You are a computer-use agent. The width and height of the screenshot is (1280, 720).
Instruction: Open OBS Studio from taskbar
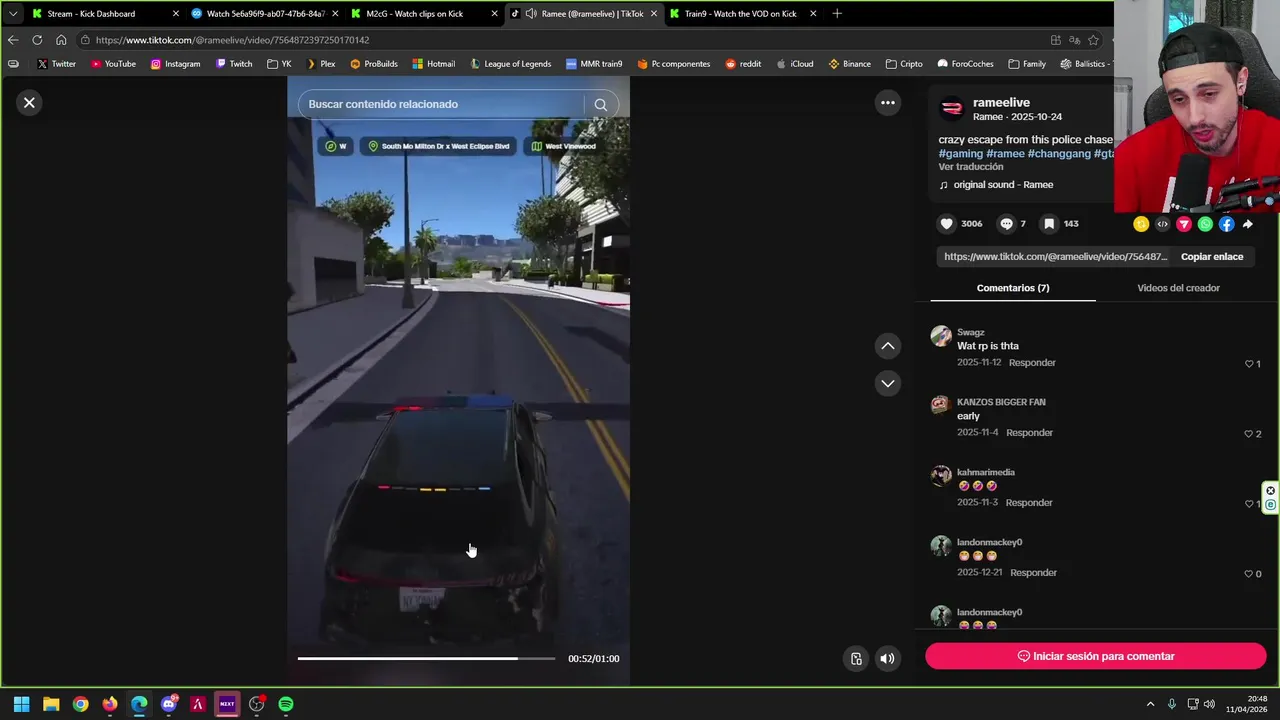[x=256, y=704]
